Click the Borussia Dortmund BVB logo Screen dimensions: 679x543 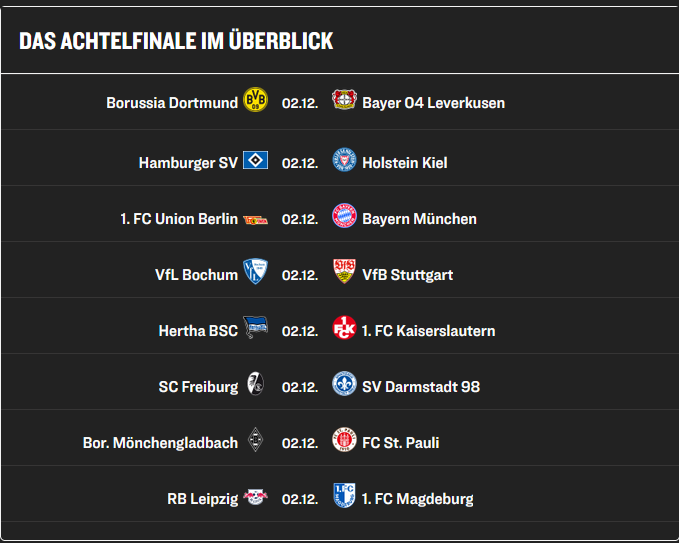255,100
